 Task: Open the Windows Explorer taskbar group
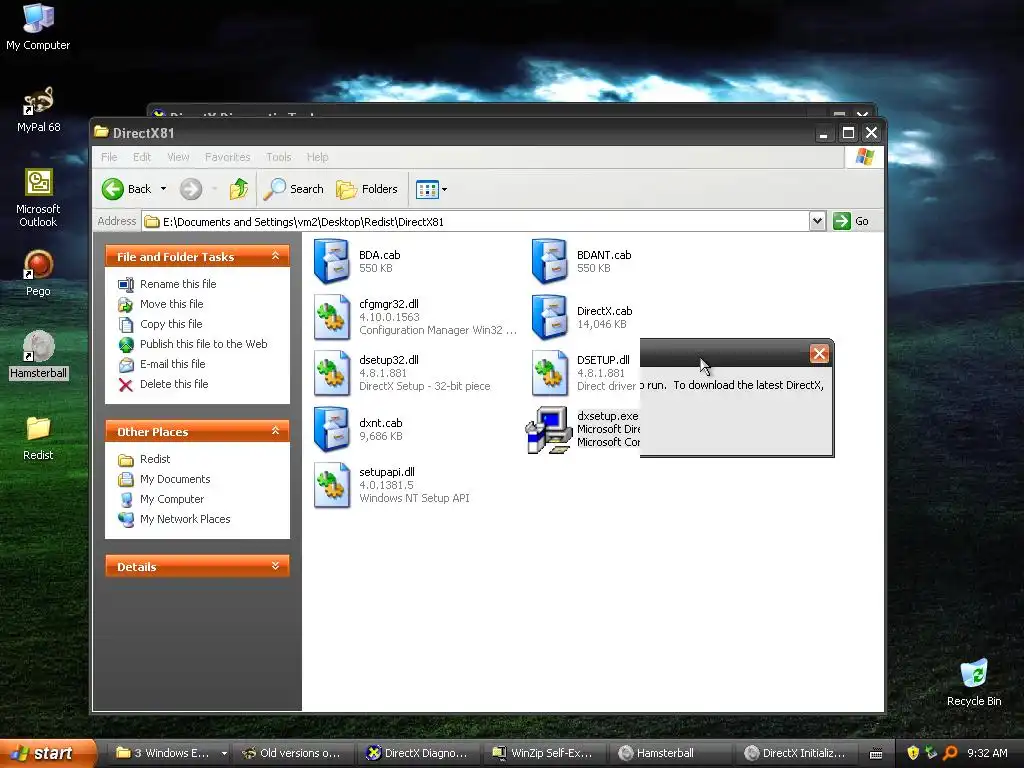coord(172,754)
